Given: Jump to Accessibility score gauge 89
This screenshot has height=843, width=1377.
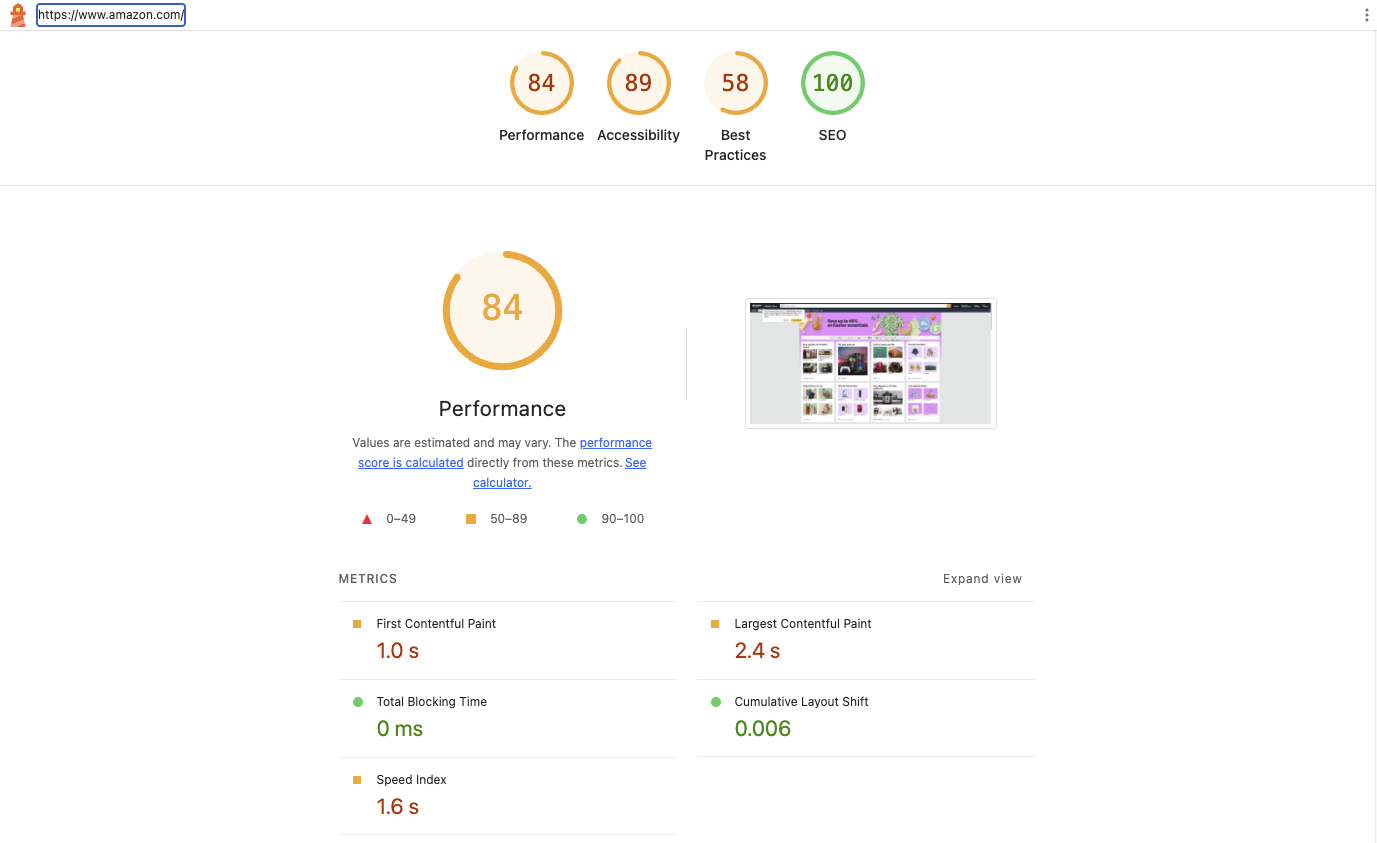Looking at the screenshot, I should tap(638, 83).
